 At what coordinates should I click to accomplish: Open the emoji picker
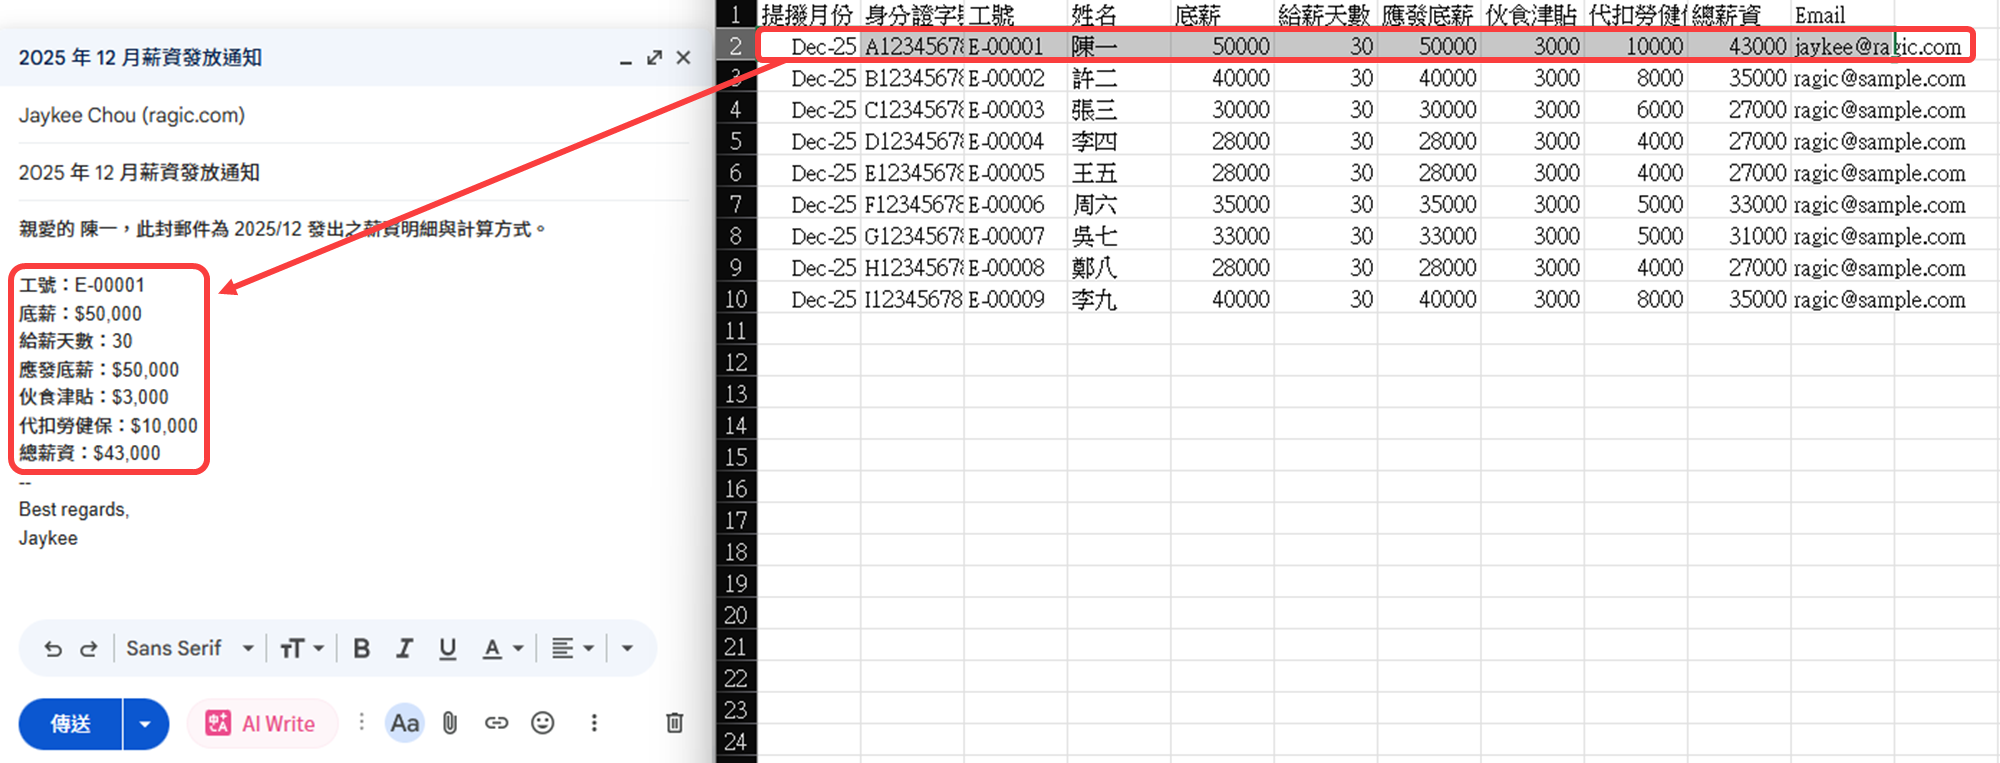[542, 723]
